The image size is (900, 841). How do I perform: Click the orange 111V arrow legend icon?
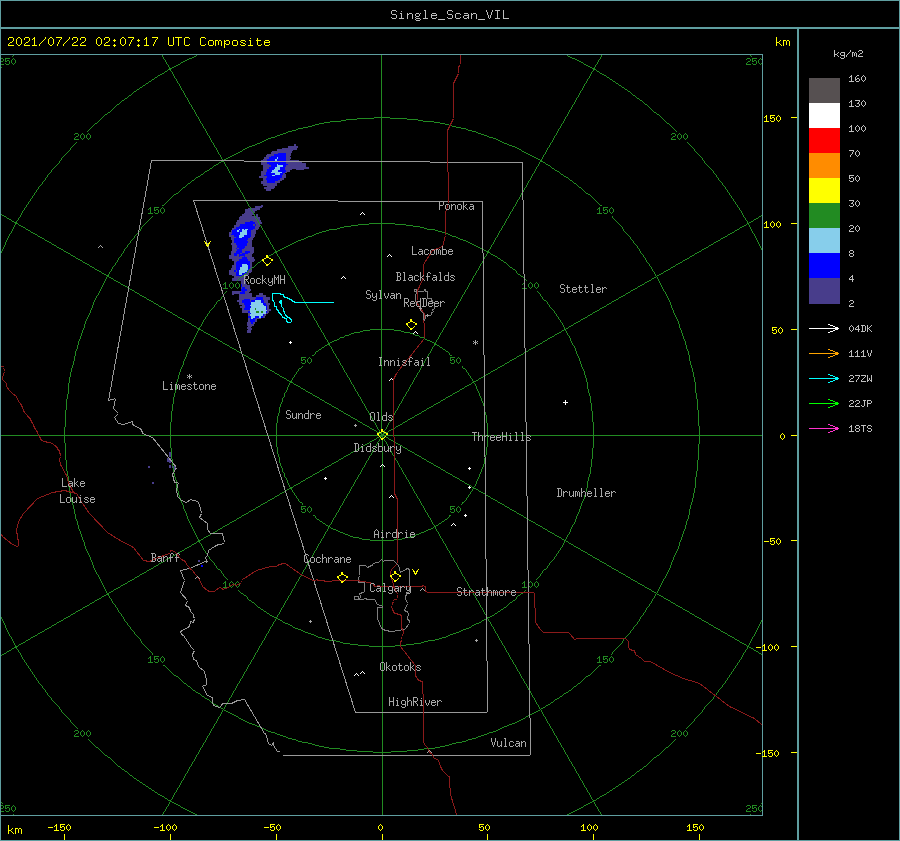[824, 354]
